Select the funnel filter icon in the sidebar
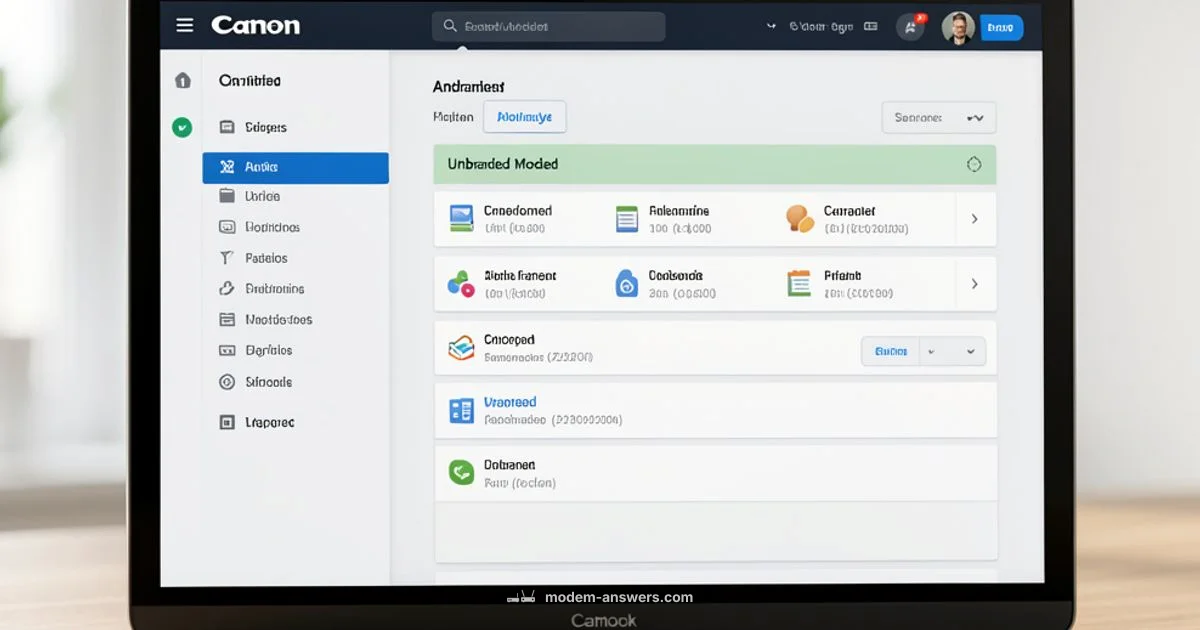The image size is (1200, 630). click(228, 257)
